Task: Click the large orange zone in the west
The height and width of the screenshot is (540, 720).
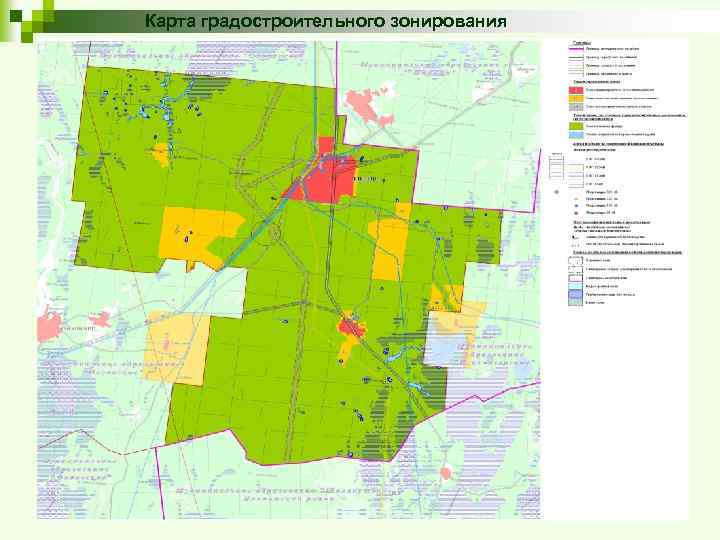Action: (198, 237)
